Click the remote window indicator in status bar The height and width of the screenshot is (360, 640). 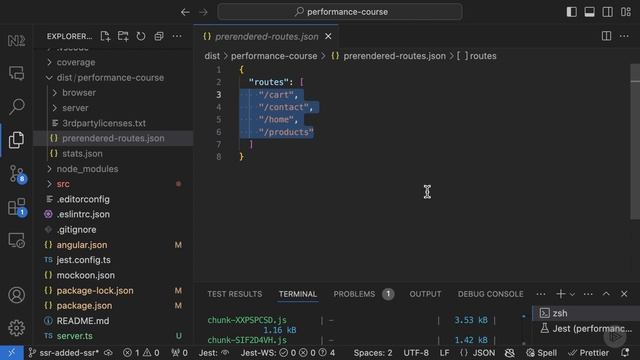[x=11, y=353]
